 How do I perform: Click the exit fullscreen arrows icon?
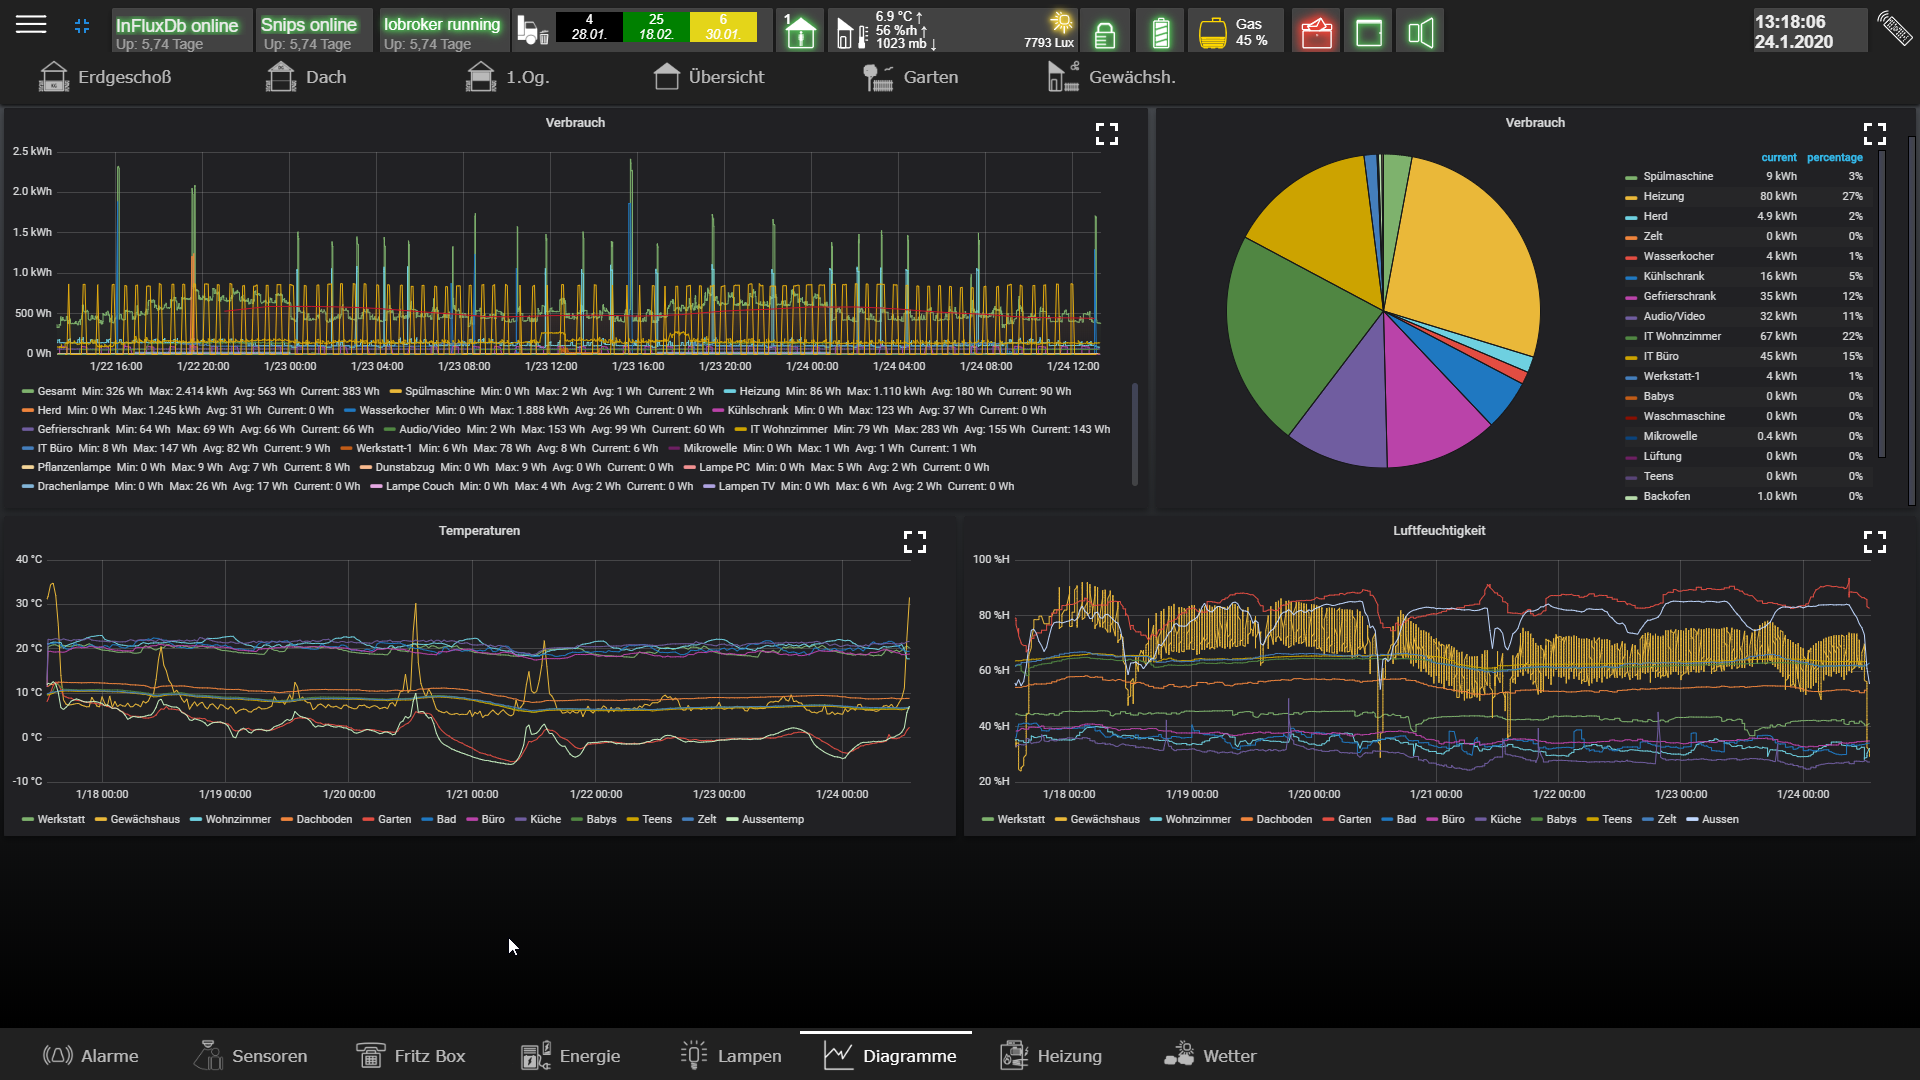point(82,26)
